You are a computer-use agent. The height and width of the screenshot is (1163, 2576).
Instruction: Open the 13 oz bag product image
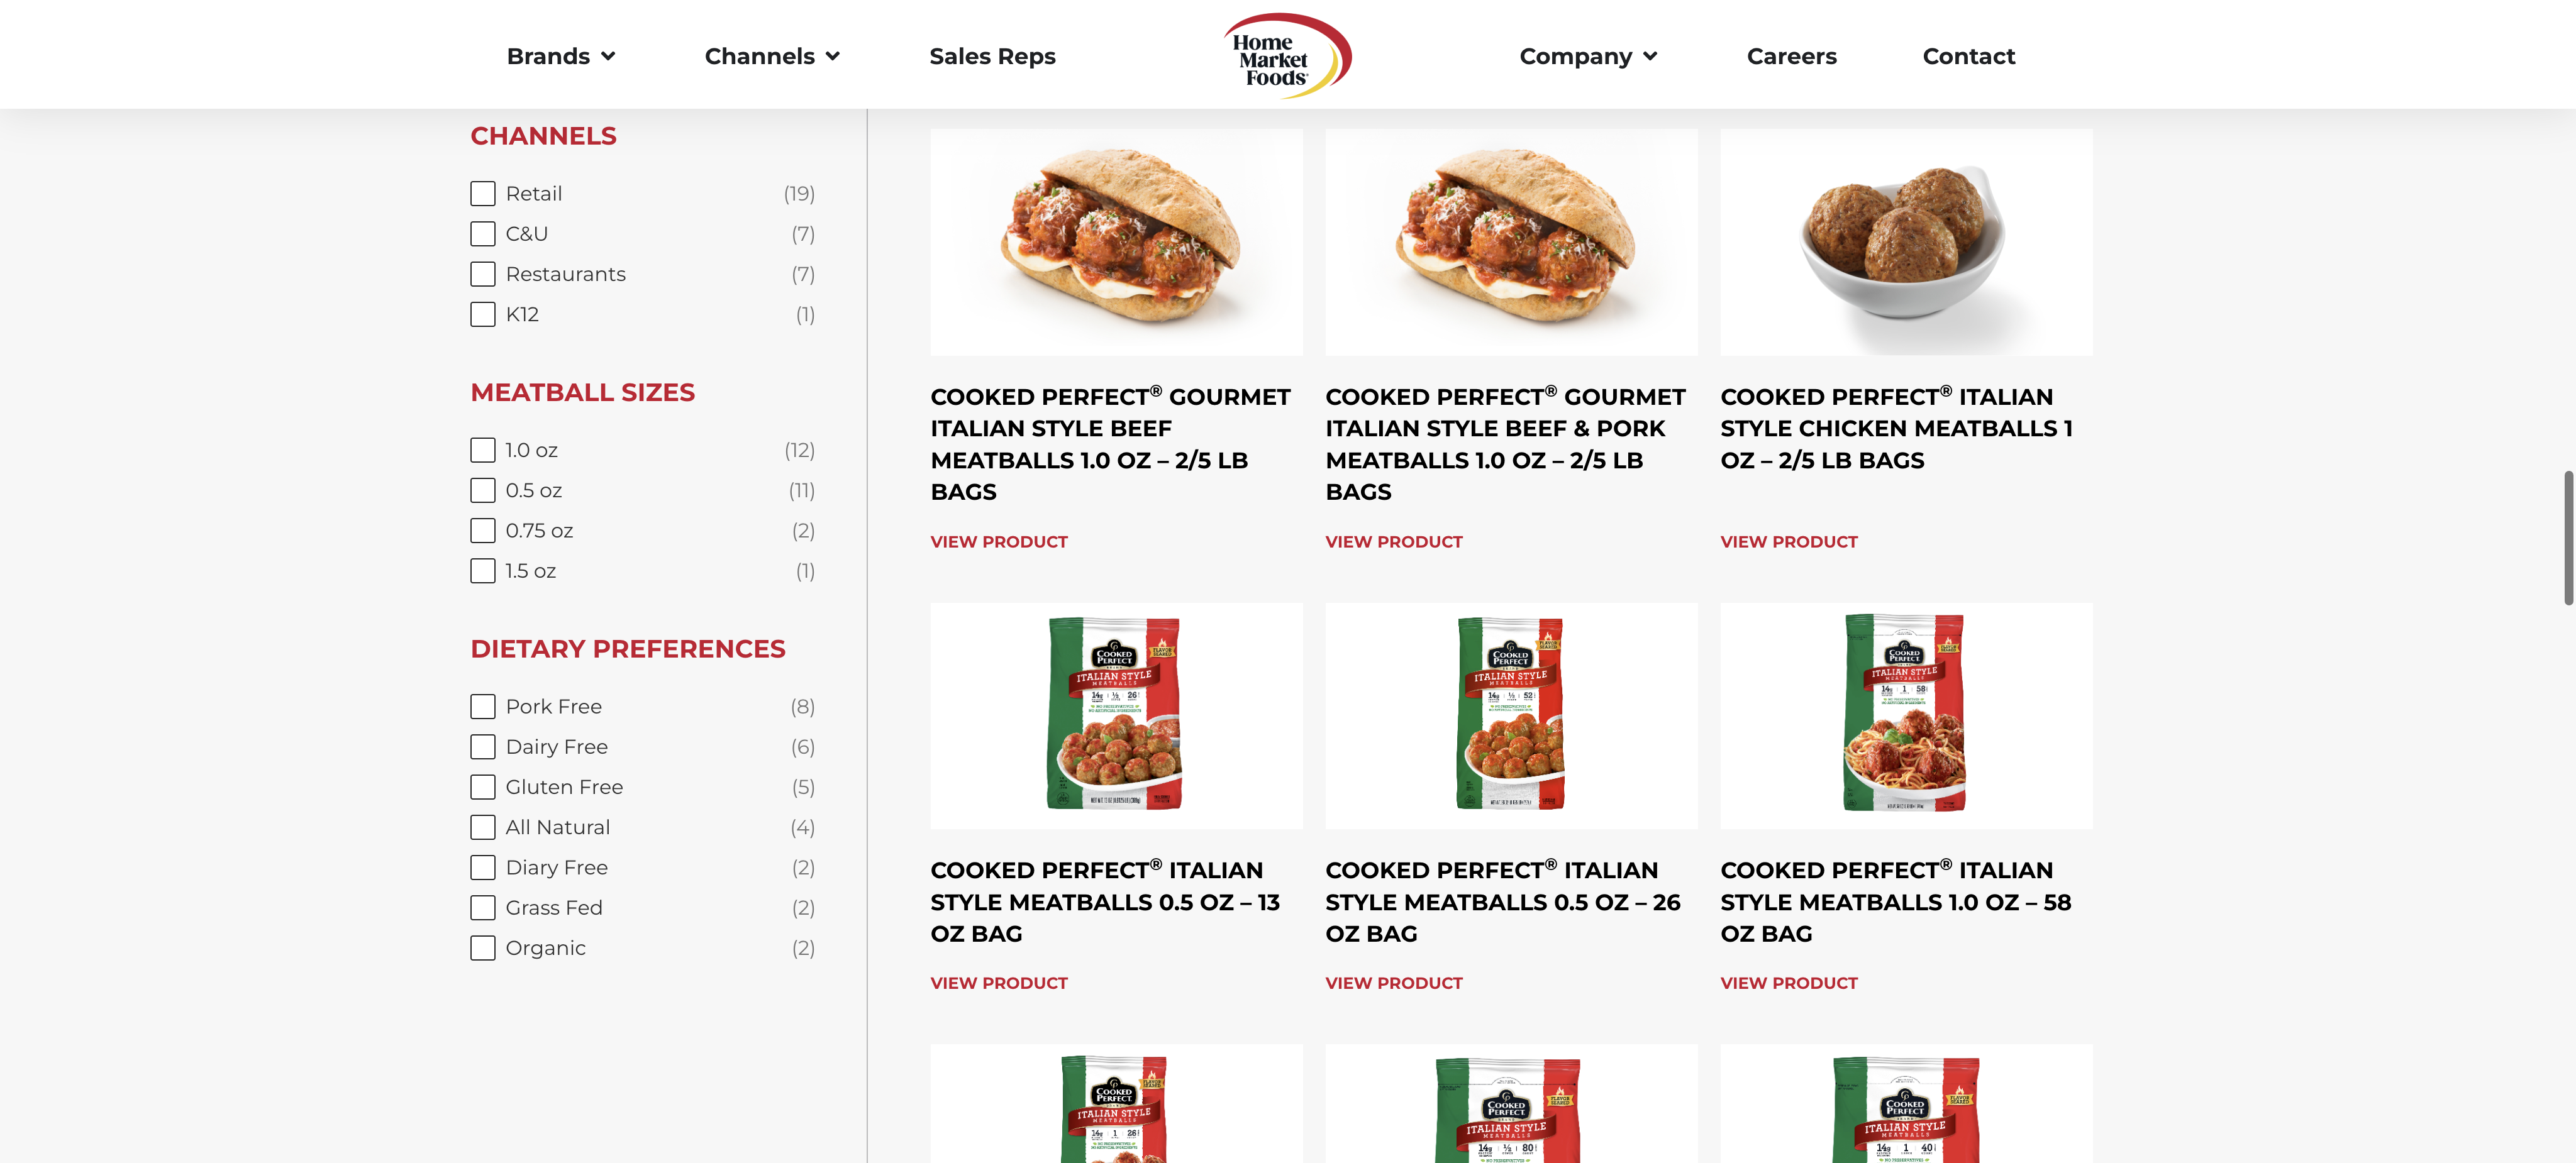pos(1116,715)
